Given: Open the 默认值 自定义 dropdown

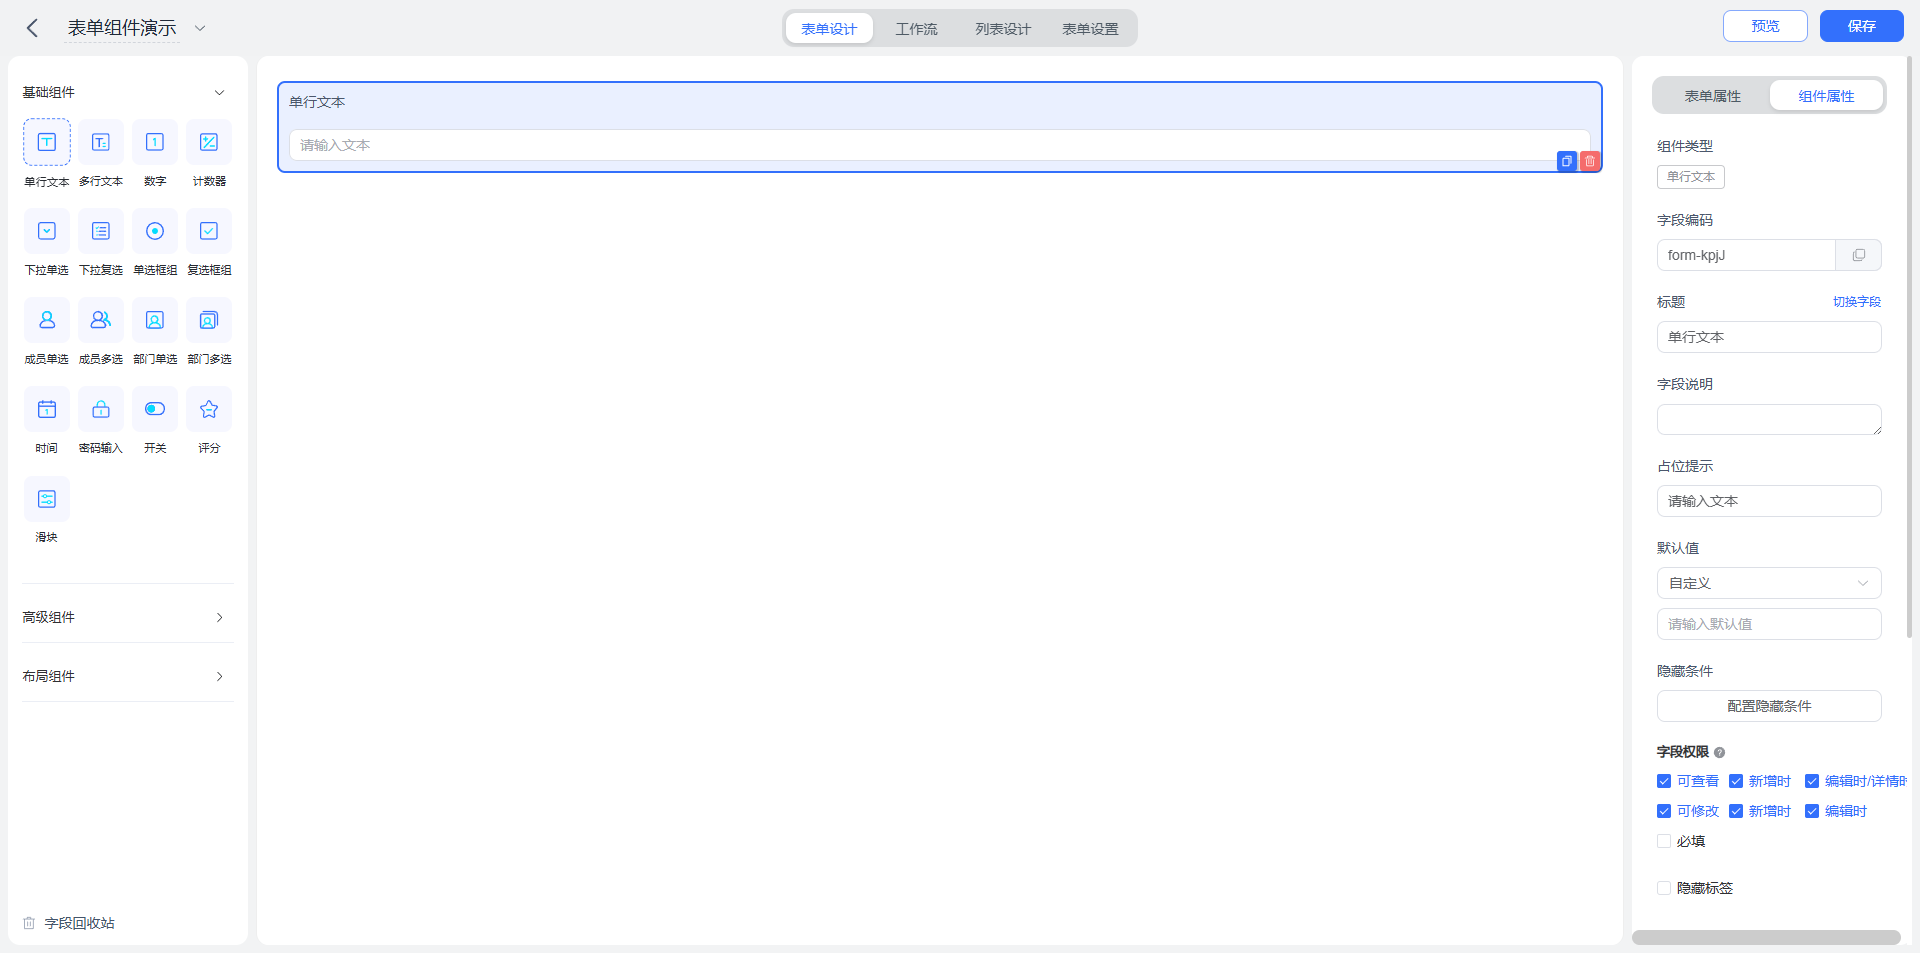Looking at the screenshot, I should 1769,583.
